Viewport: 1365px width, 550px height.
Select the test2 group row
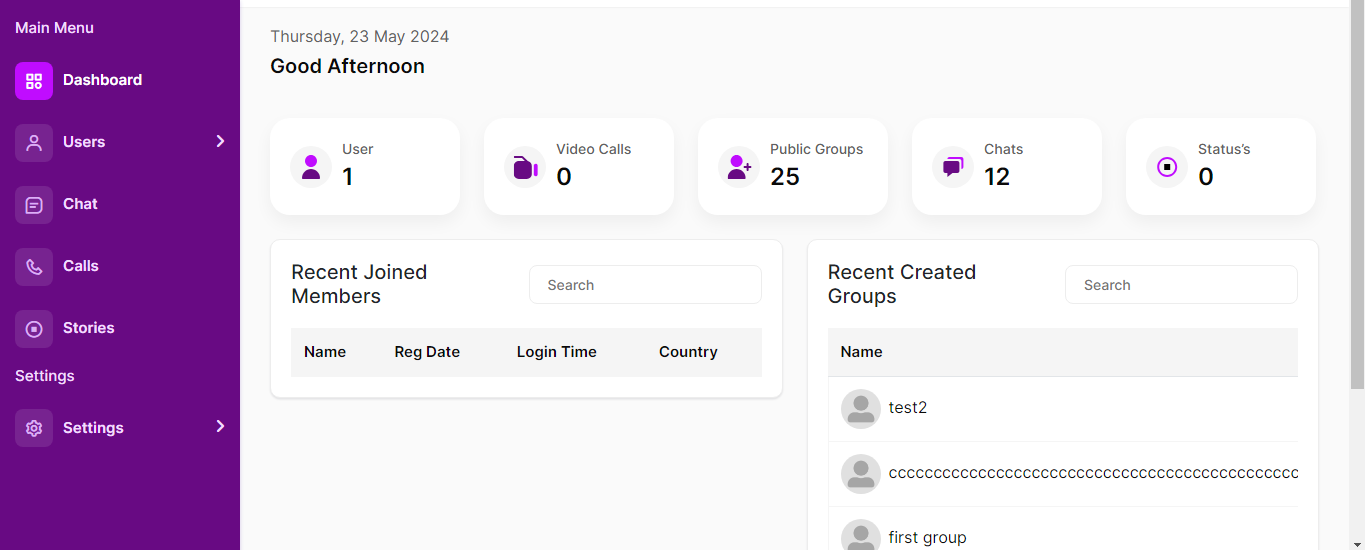(x=908, y=408)
